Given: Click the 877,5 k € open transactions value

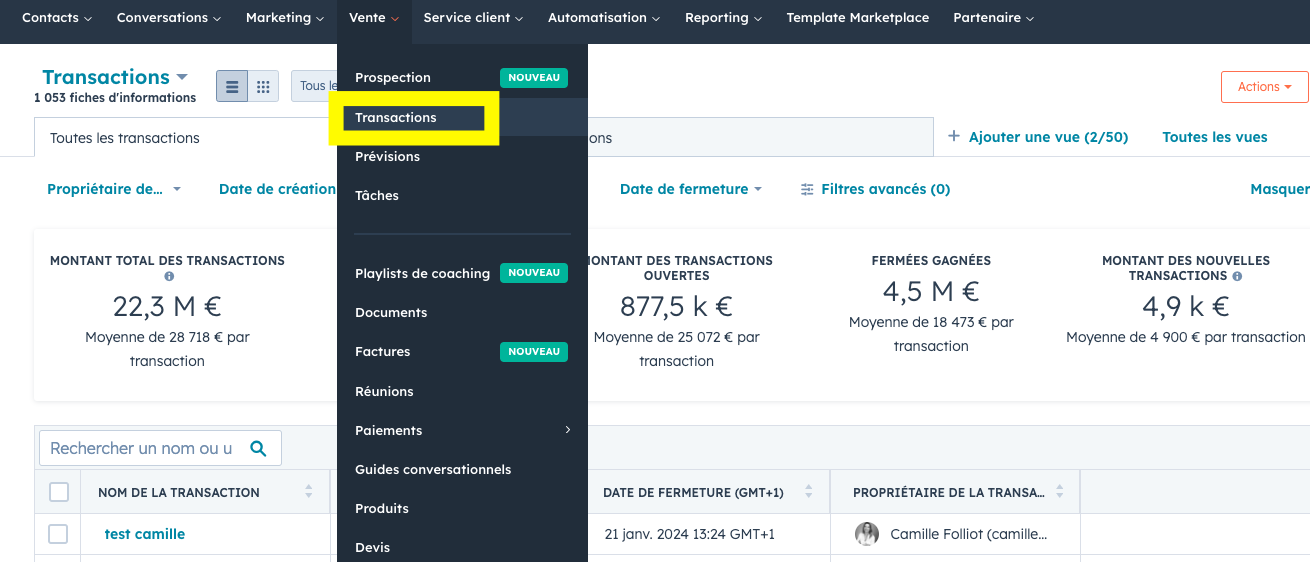Looking at the screenshot, I should point(676,306).
